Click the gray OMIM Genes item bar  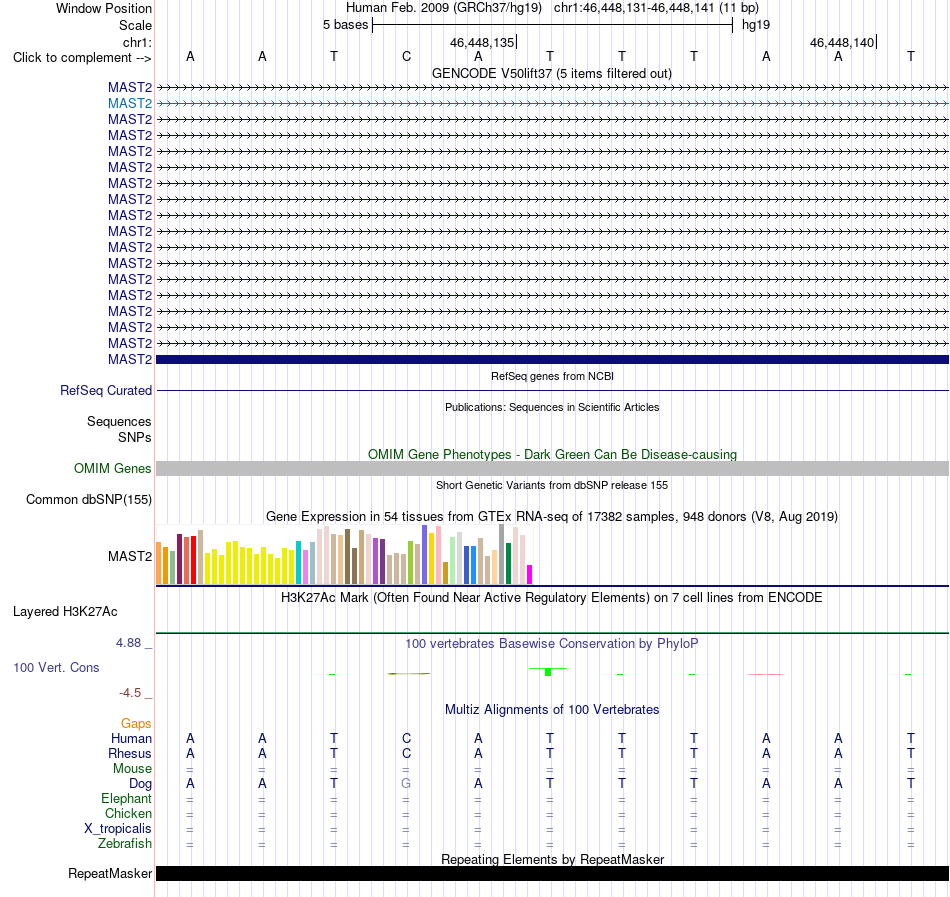[x=552, y=468]
